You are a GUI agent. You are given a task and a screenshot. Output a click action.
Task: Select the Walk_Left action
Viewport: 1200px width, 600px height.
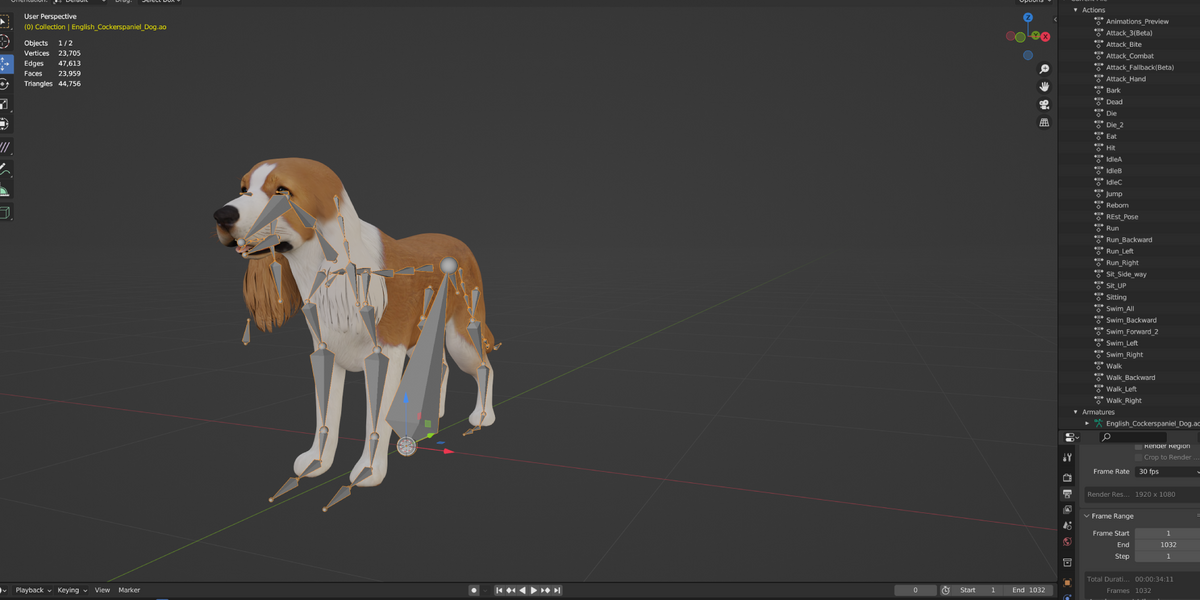pos(1121,389)
